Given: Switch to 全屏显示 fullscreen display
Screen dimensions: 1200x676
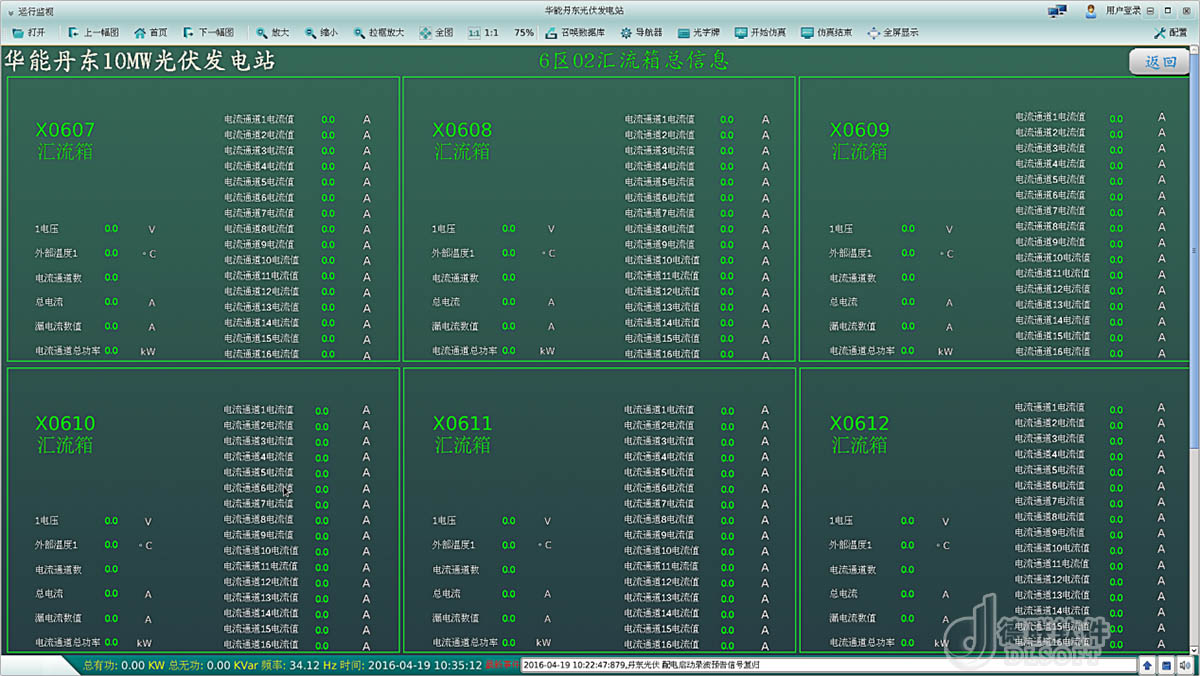Looking at the screenshot, I should point(893,33).
